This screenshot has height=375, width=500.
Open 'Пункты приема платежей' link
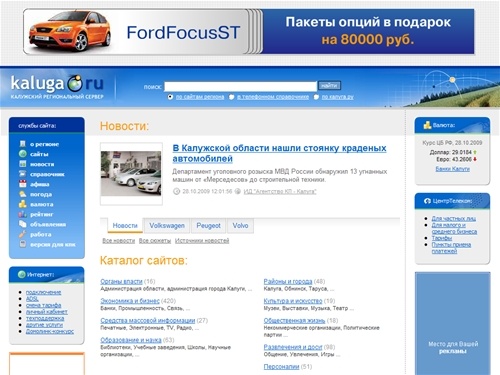[451, 248]
